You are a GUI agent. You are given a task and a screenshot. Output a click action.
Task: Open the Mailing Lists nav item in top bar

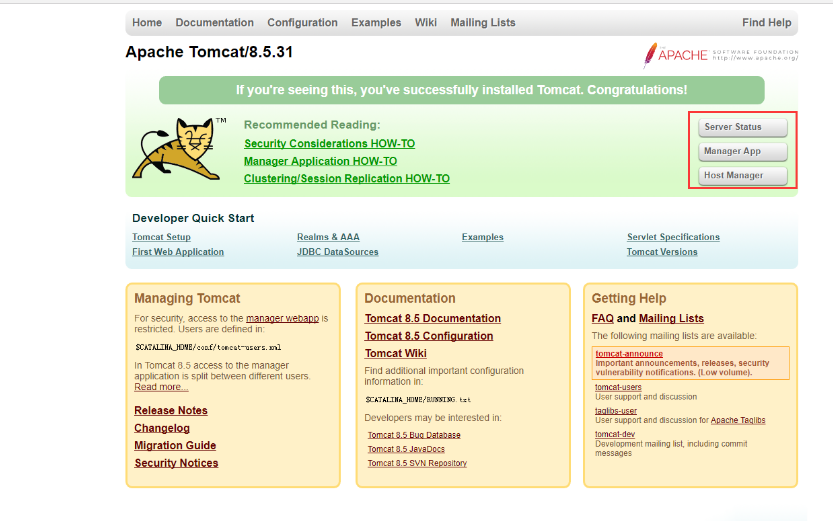483,22
